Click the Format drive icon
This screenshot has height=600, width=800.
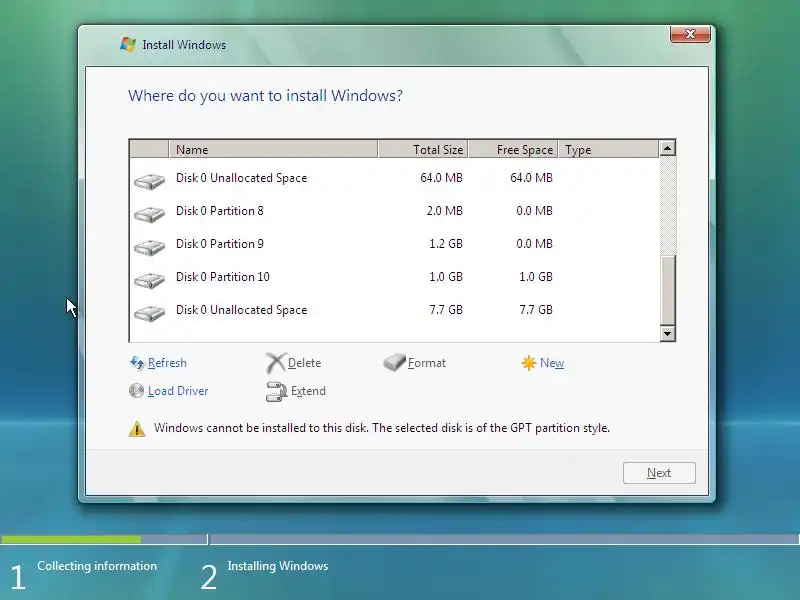pyautogui.click(x=394, y=363)
